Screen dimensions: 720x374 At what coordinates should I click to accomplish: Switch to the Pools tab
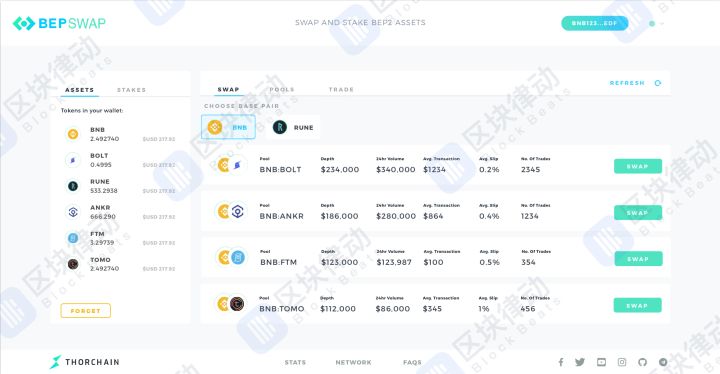pyautogui.click(x=282, y=90)
